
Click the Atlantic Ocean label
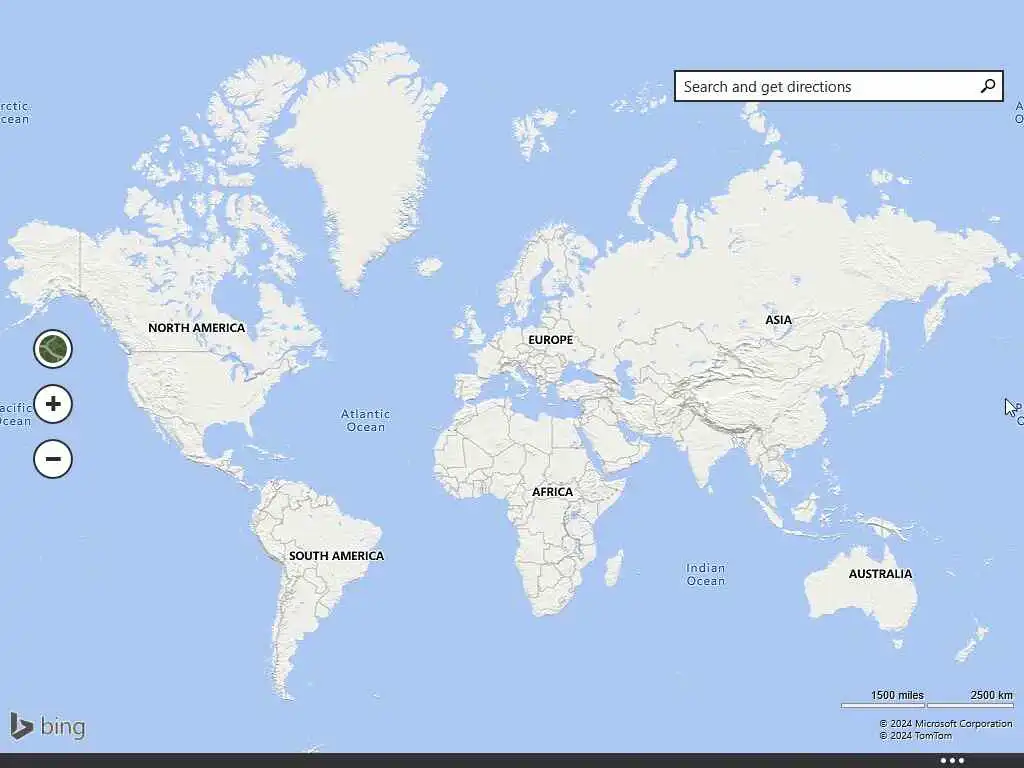366,420
